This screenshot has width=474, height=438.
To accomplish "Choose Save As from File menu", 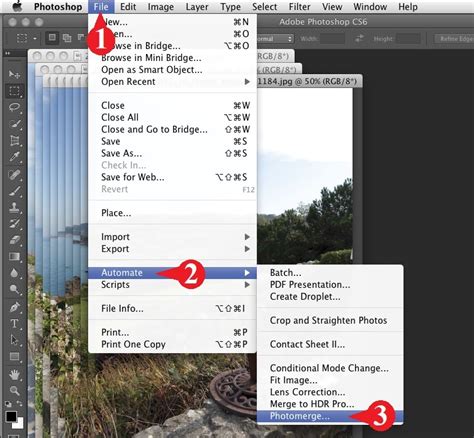I will 172,153.
